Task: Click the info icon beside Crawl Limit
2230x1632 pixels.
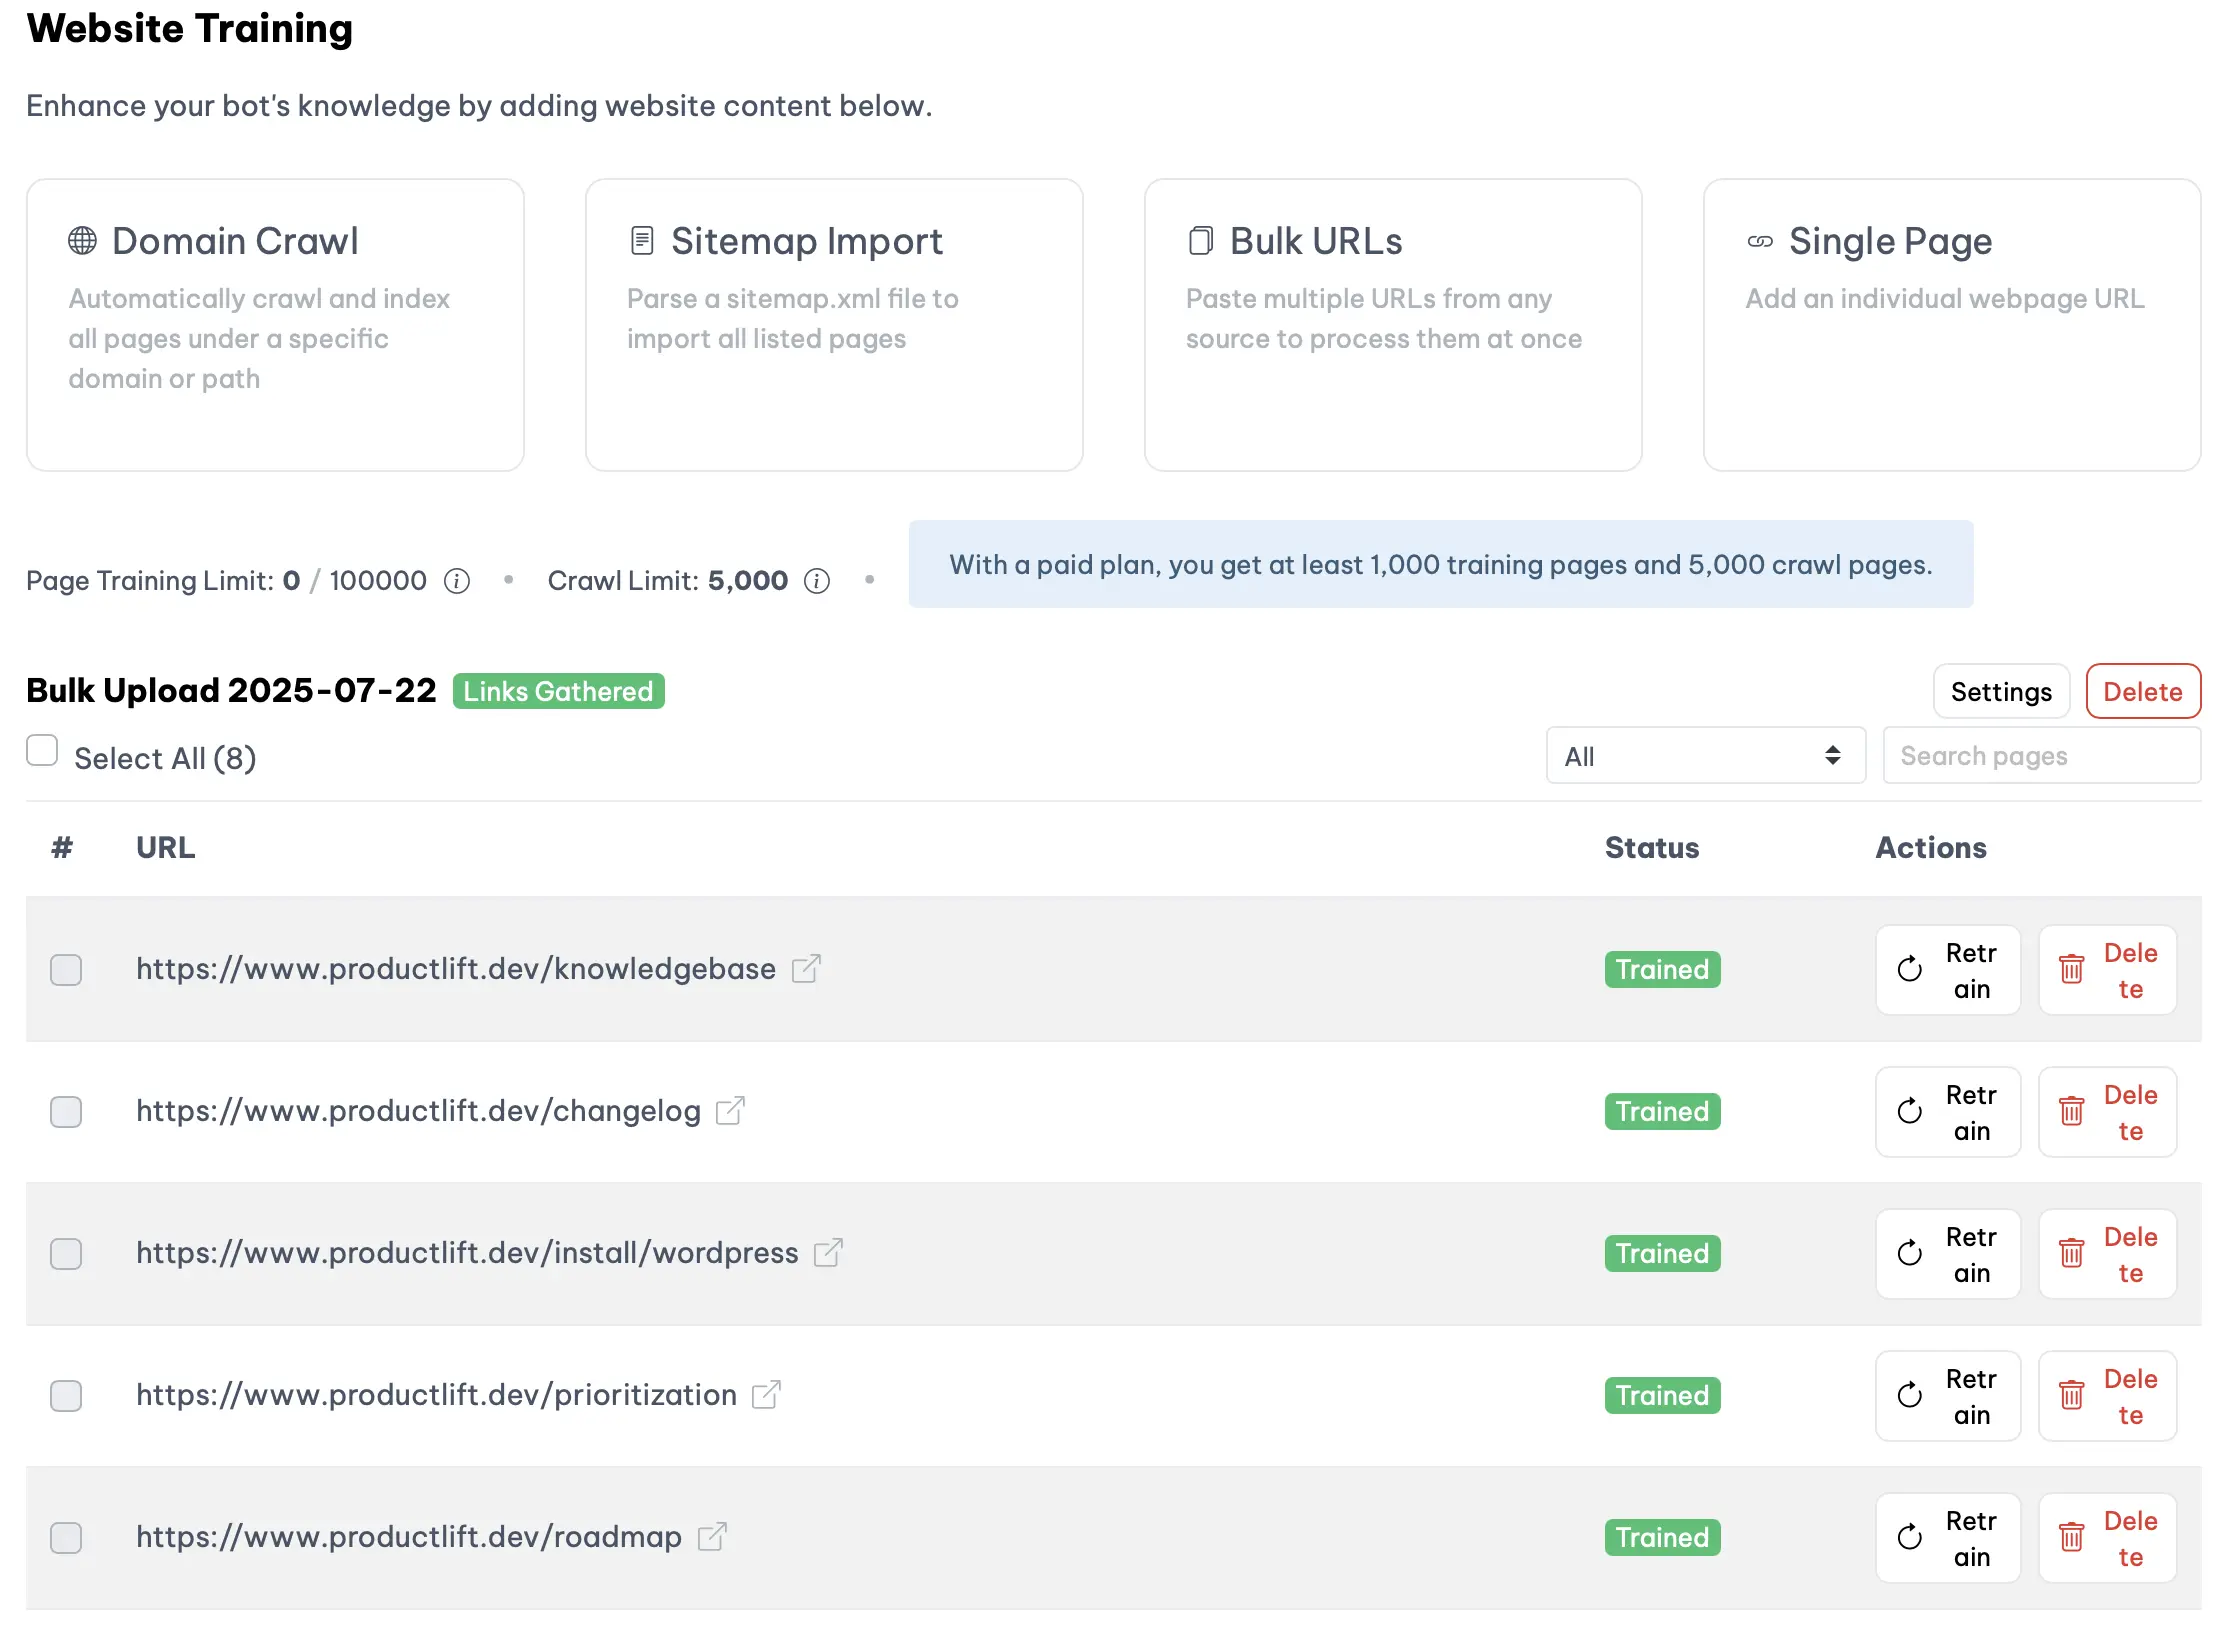Action: [x=817, y=581]
